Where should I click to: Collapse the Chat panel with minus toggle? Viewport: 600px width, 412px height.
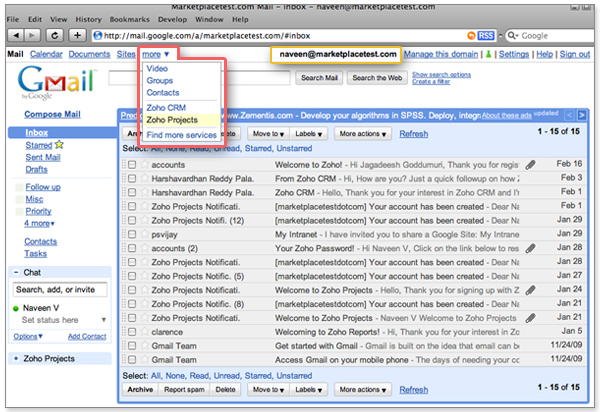click(16, 272)
